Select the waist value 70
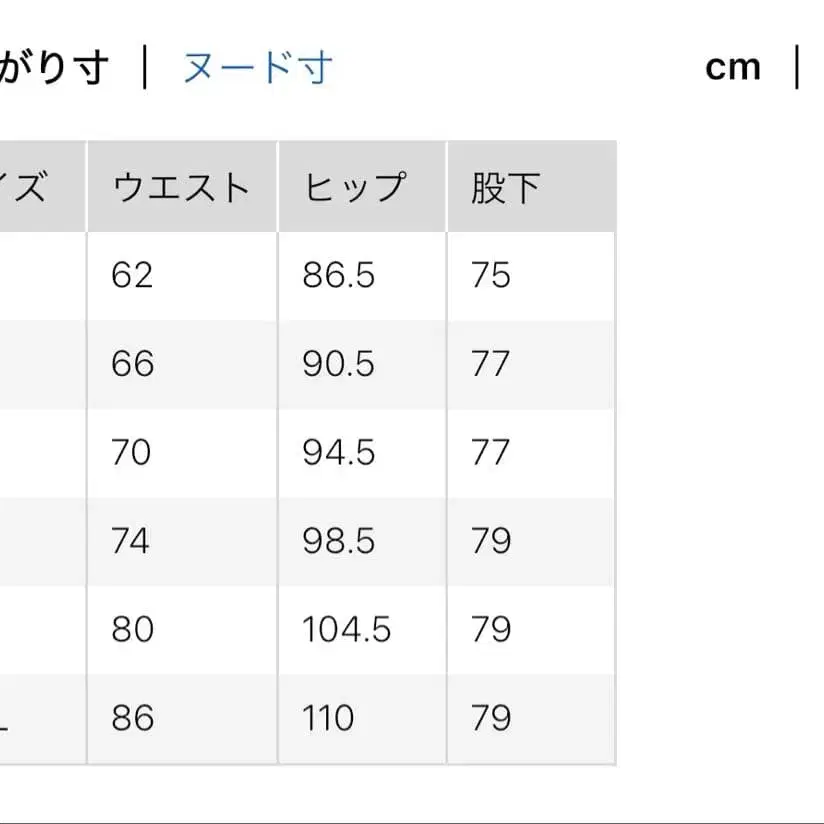This screenshot has width=824, height=824. point(130,452)
